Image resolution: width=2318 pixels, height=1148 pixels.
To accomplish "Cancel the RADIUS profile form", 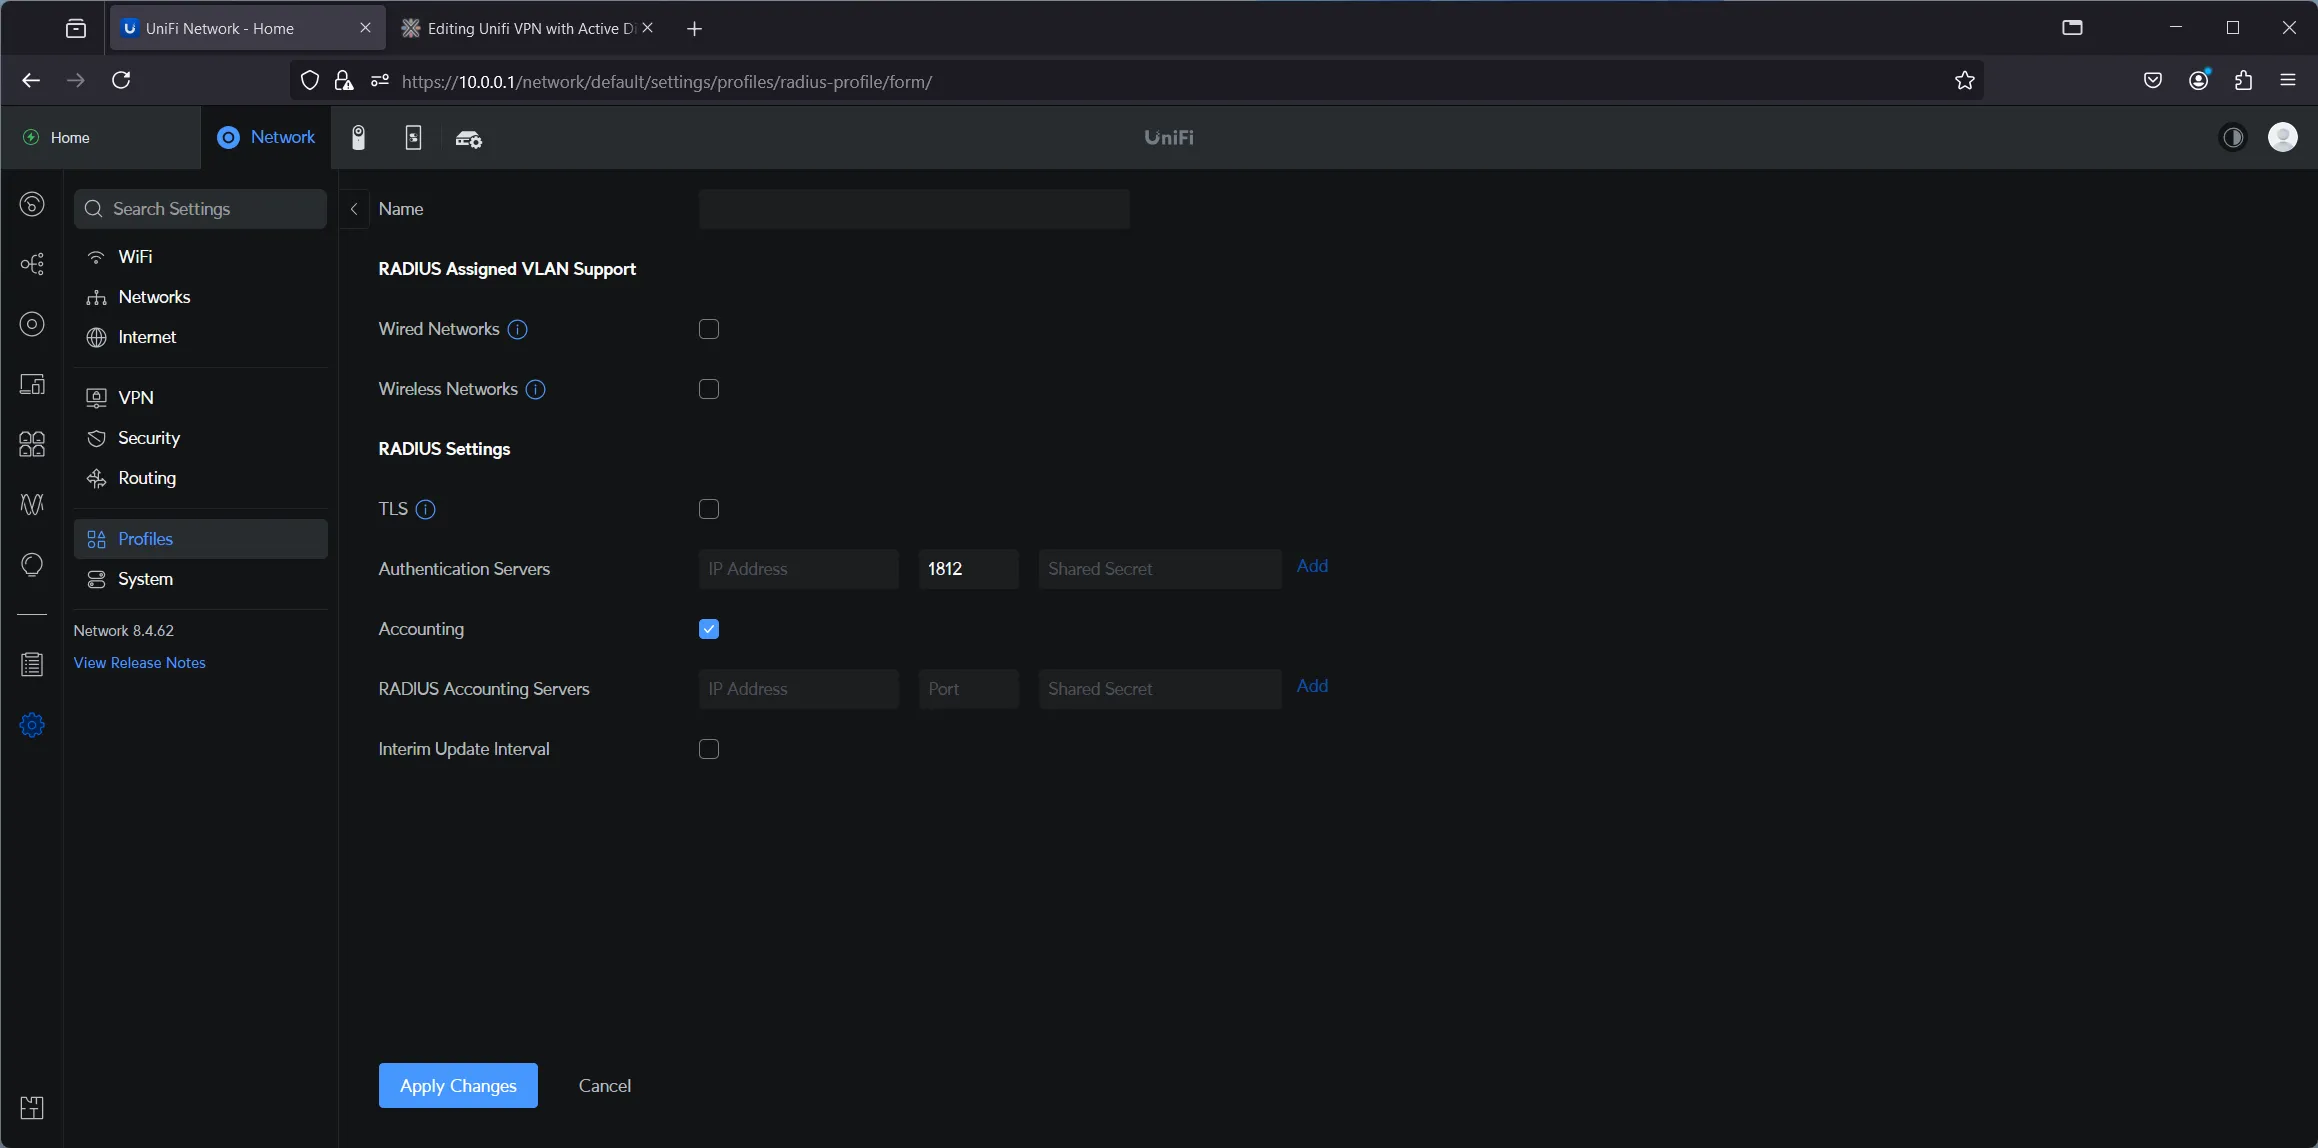I will pos(605,1086).
